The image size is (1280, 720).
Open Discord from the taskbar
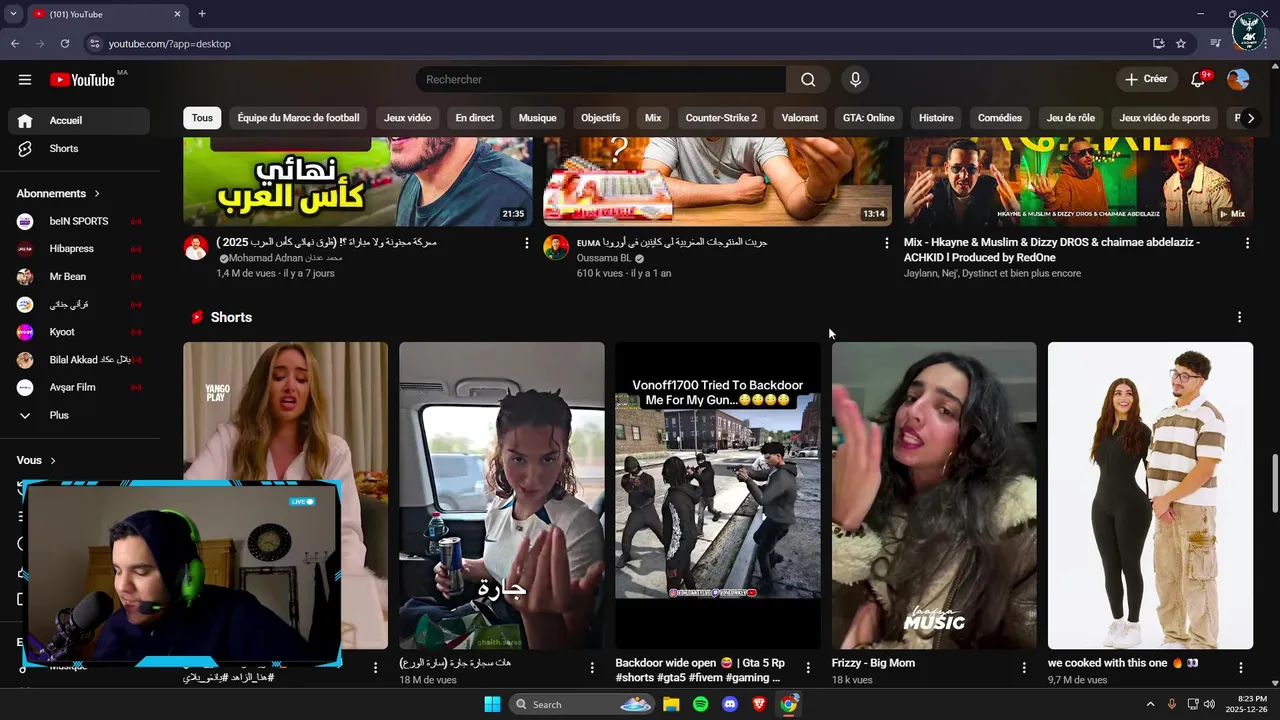[x=730, y=704]
